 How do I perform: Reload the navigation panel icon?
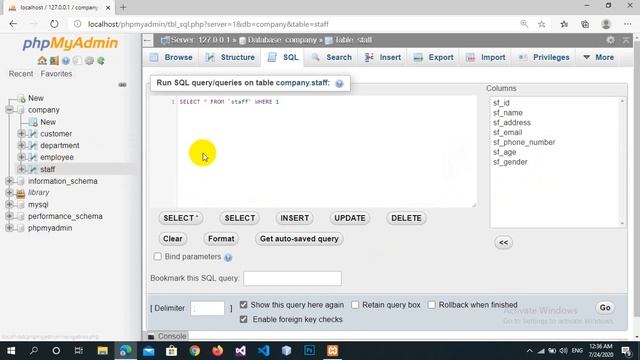101,61
